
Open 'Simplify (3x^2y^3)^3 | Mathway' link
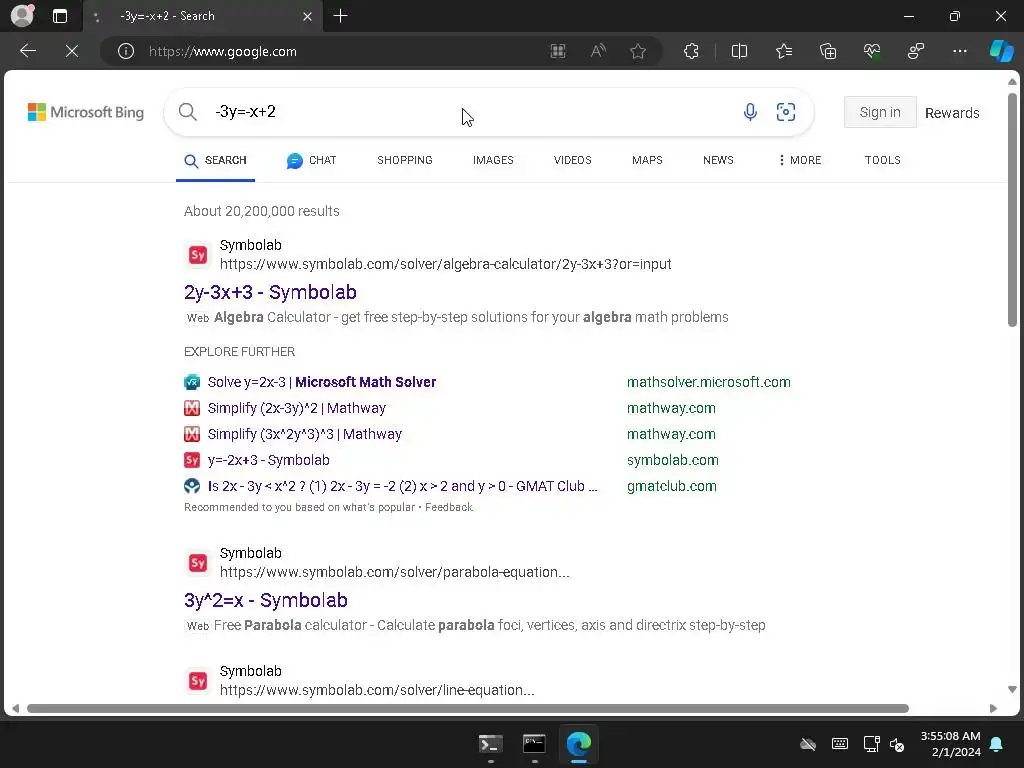pyautogui.click(x=304, y=435)
